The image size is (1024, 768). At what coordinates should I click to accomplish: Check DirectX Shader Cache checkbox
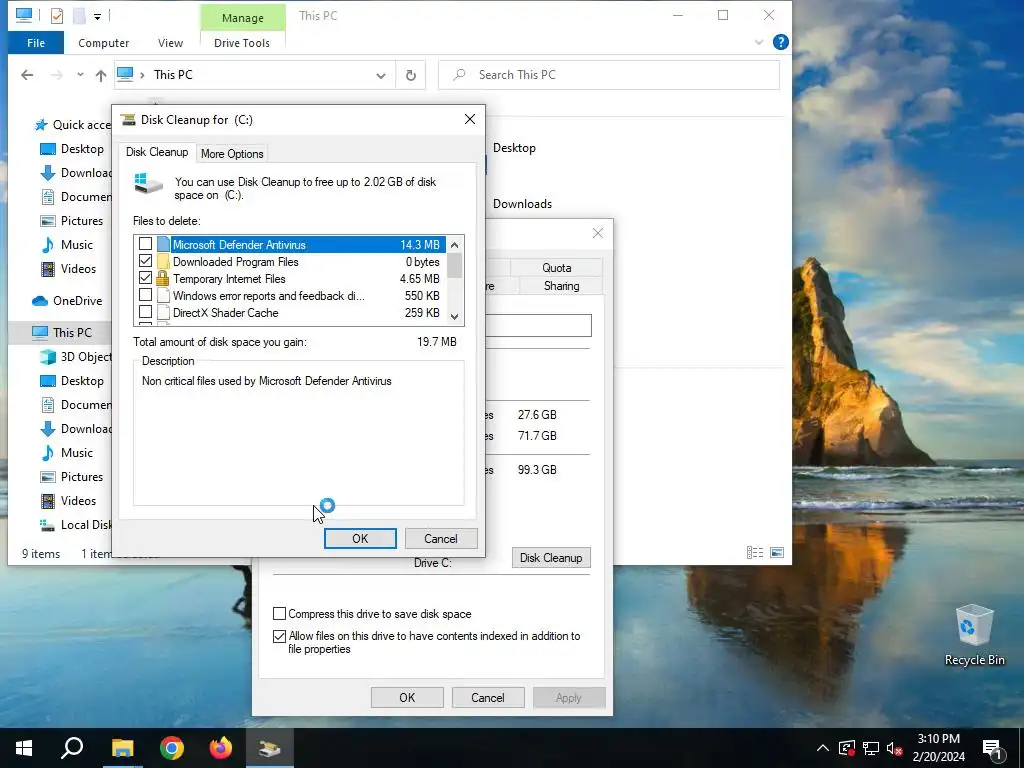(146, 312)
